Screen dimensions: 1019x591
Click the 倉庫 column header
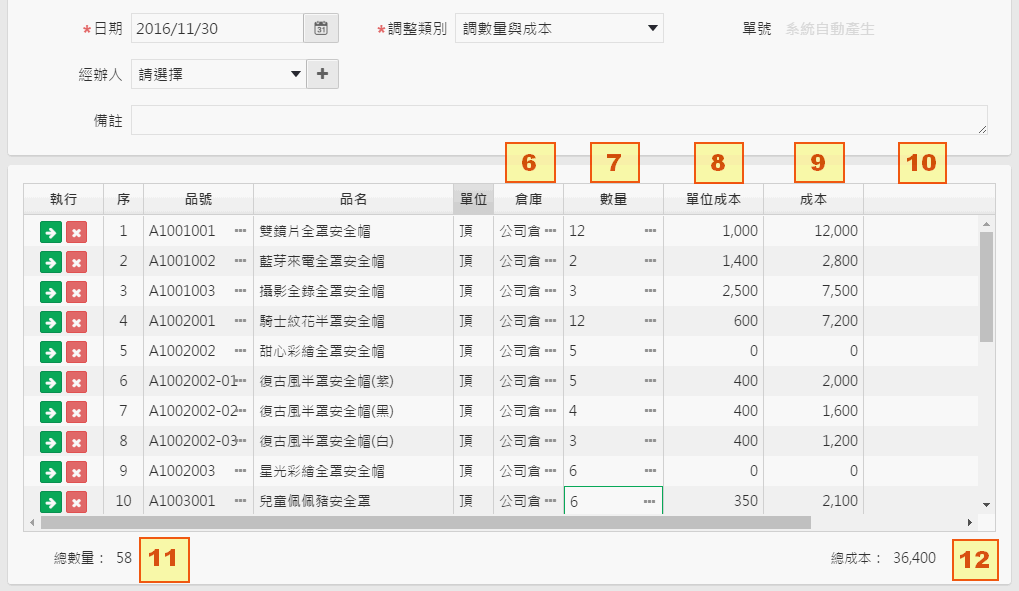(x=528, y=200)
